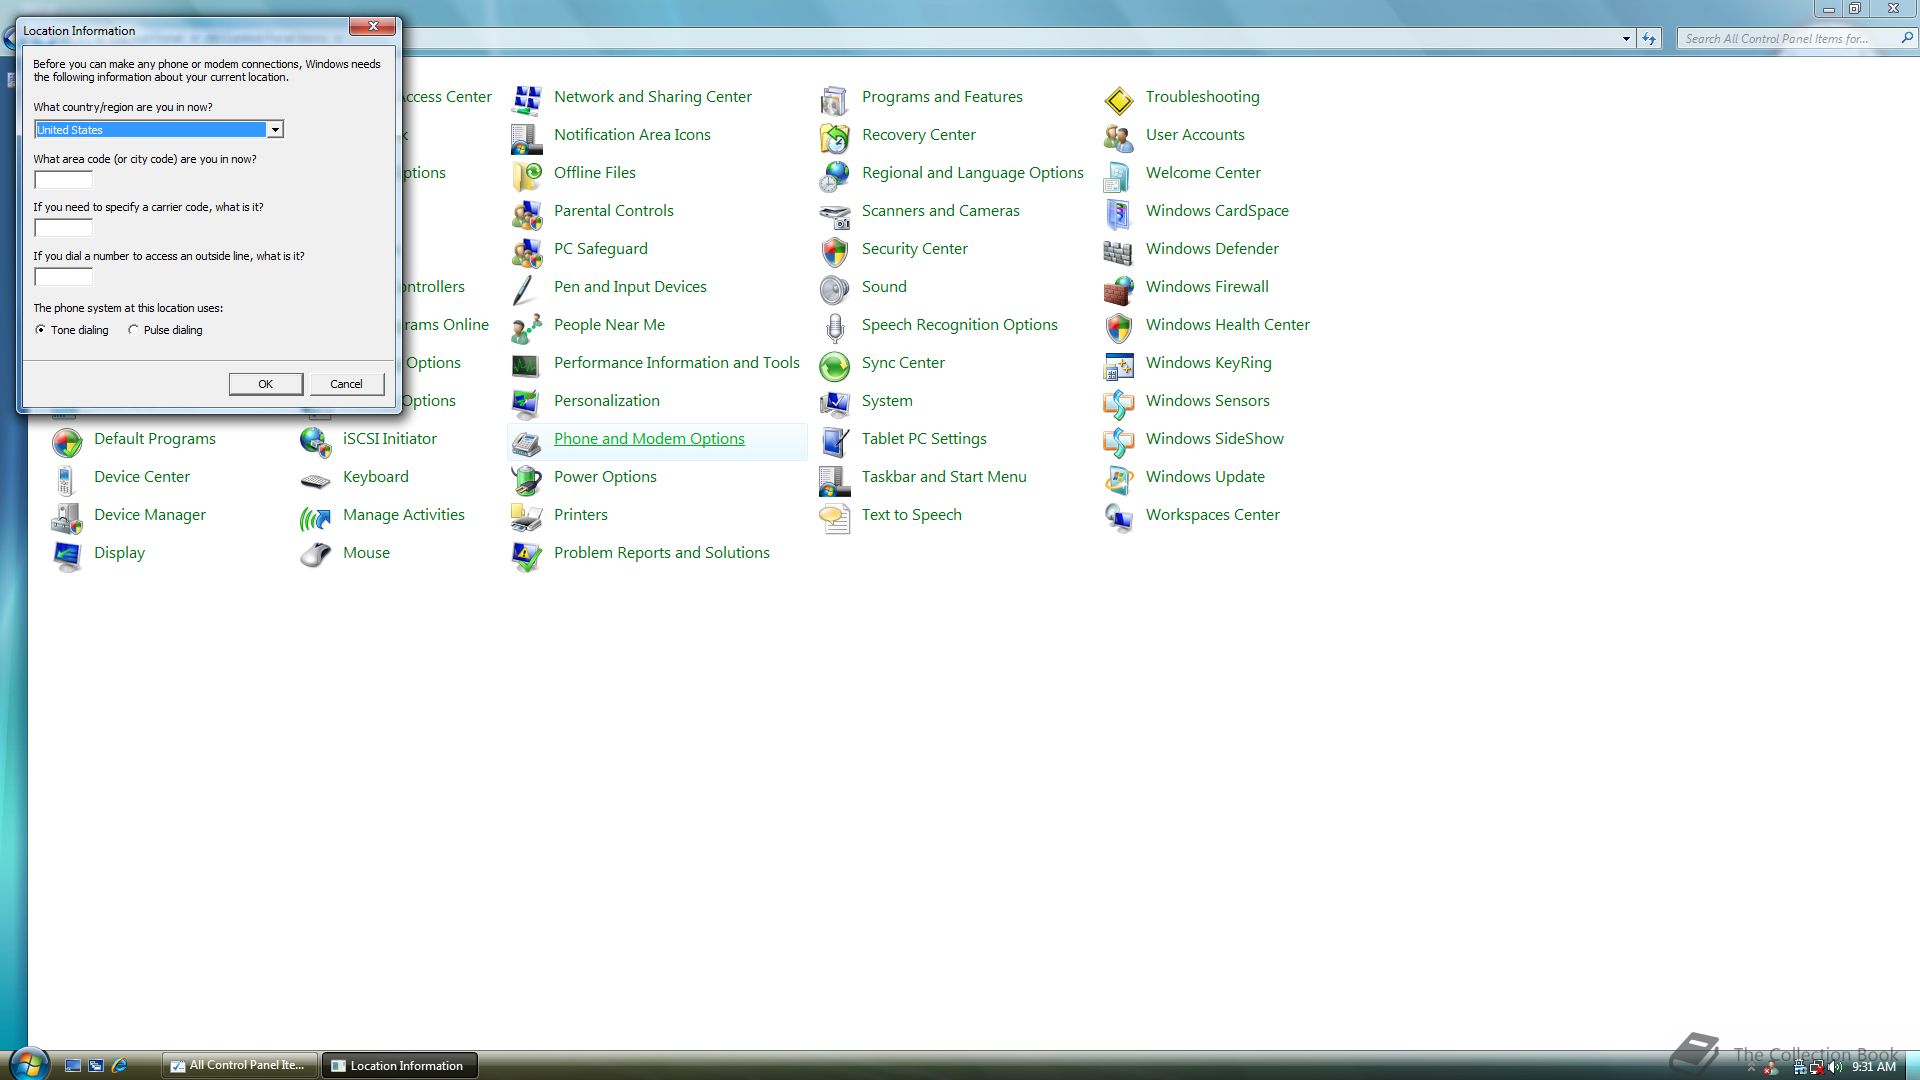This screenshot has height=1080, width=1920.
Task: Expand the country/region dropdown arrow
Action: (x=274, y=130)
